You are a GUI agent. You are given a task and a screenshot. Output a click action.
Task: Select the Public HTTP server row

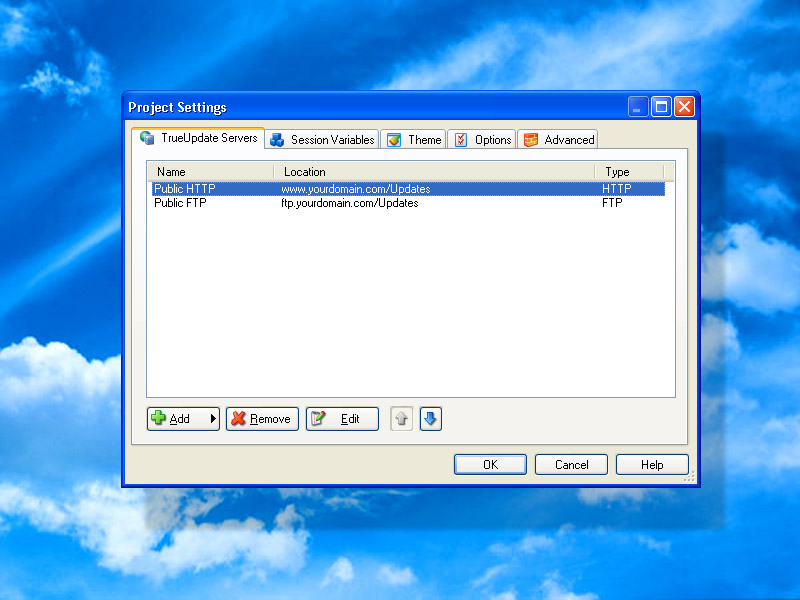point(408,189)
